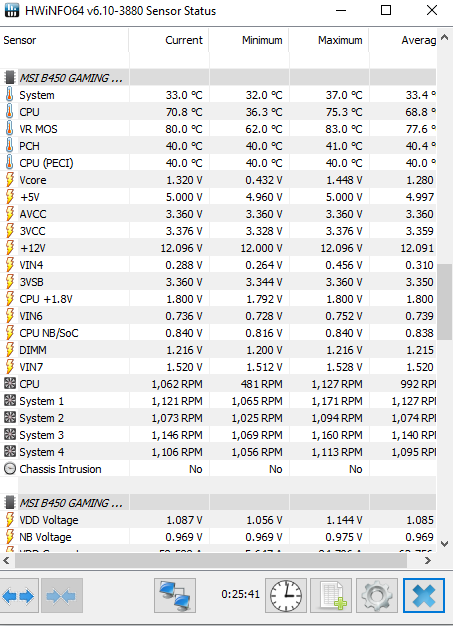Select the VR MOS sensor row label
Viewport: 453px width, 626px height.
(38, 129)
